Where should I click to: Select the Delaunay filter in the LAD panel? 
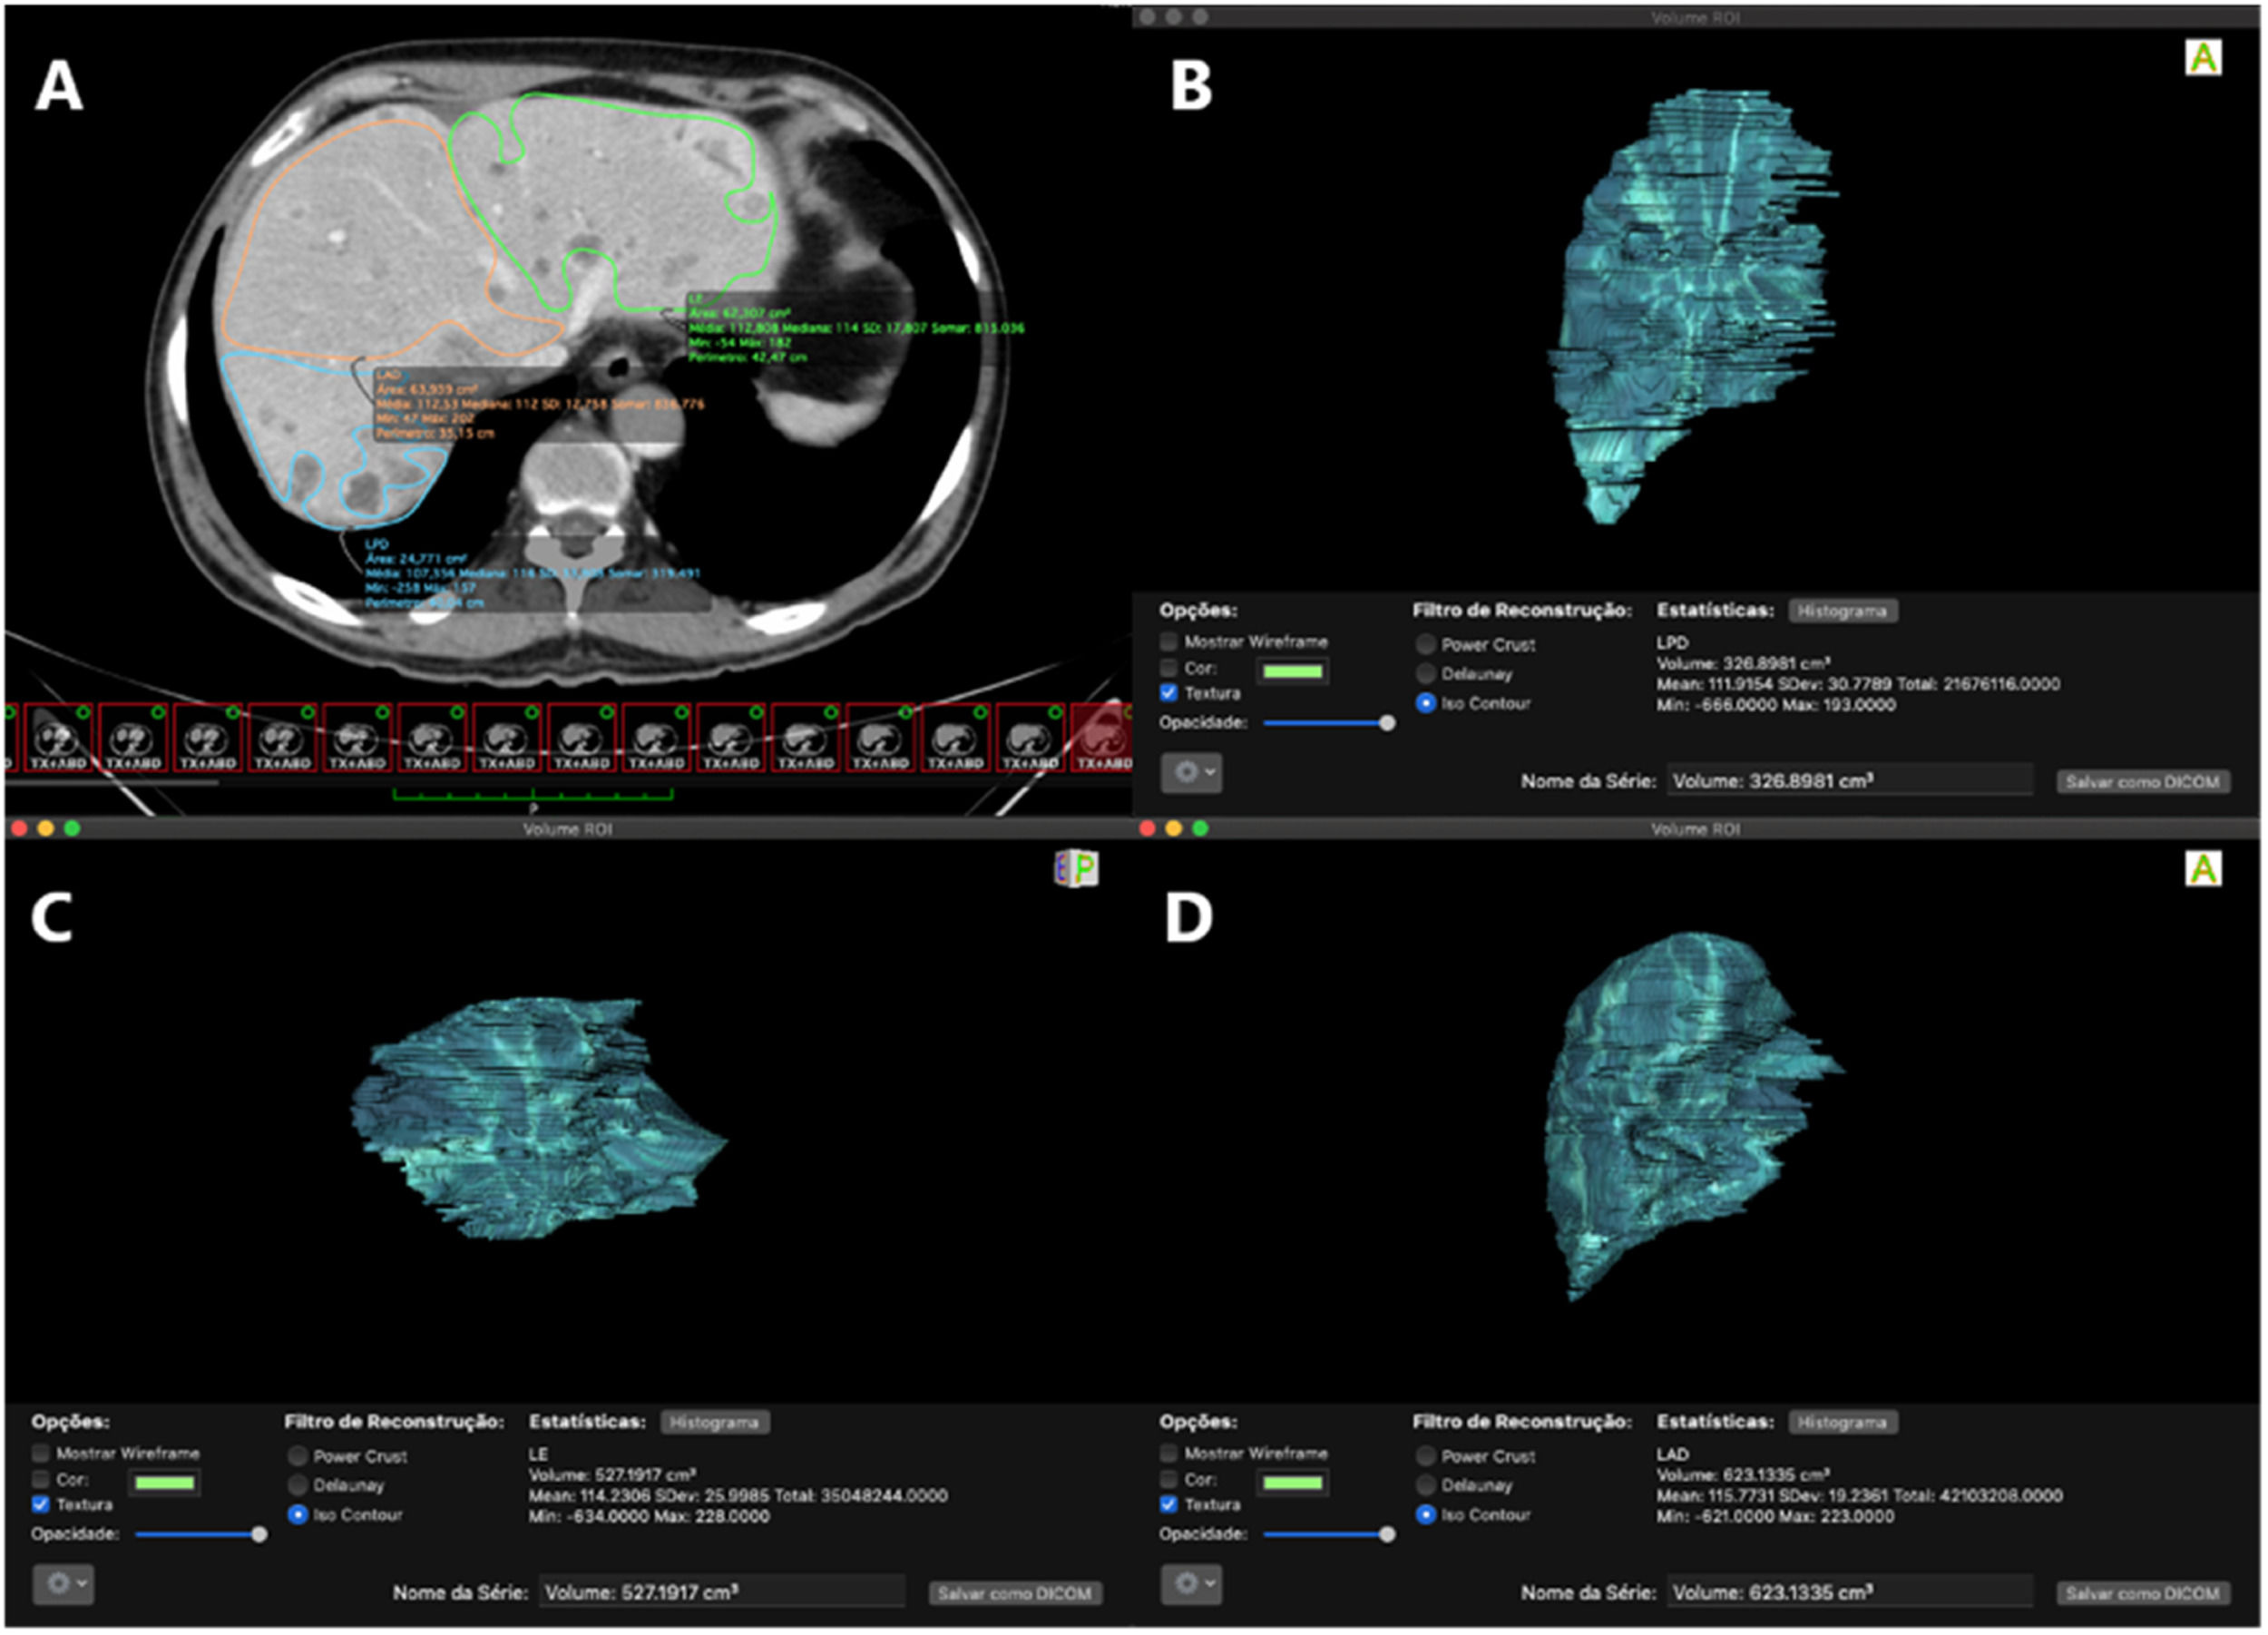pos(1424,1486)
